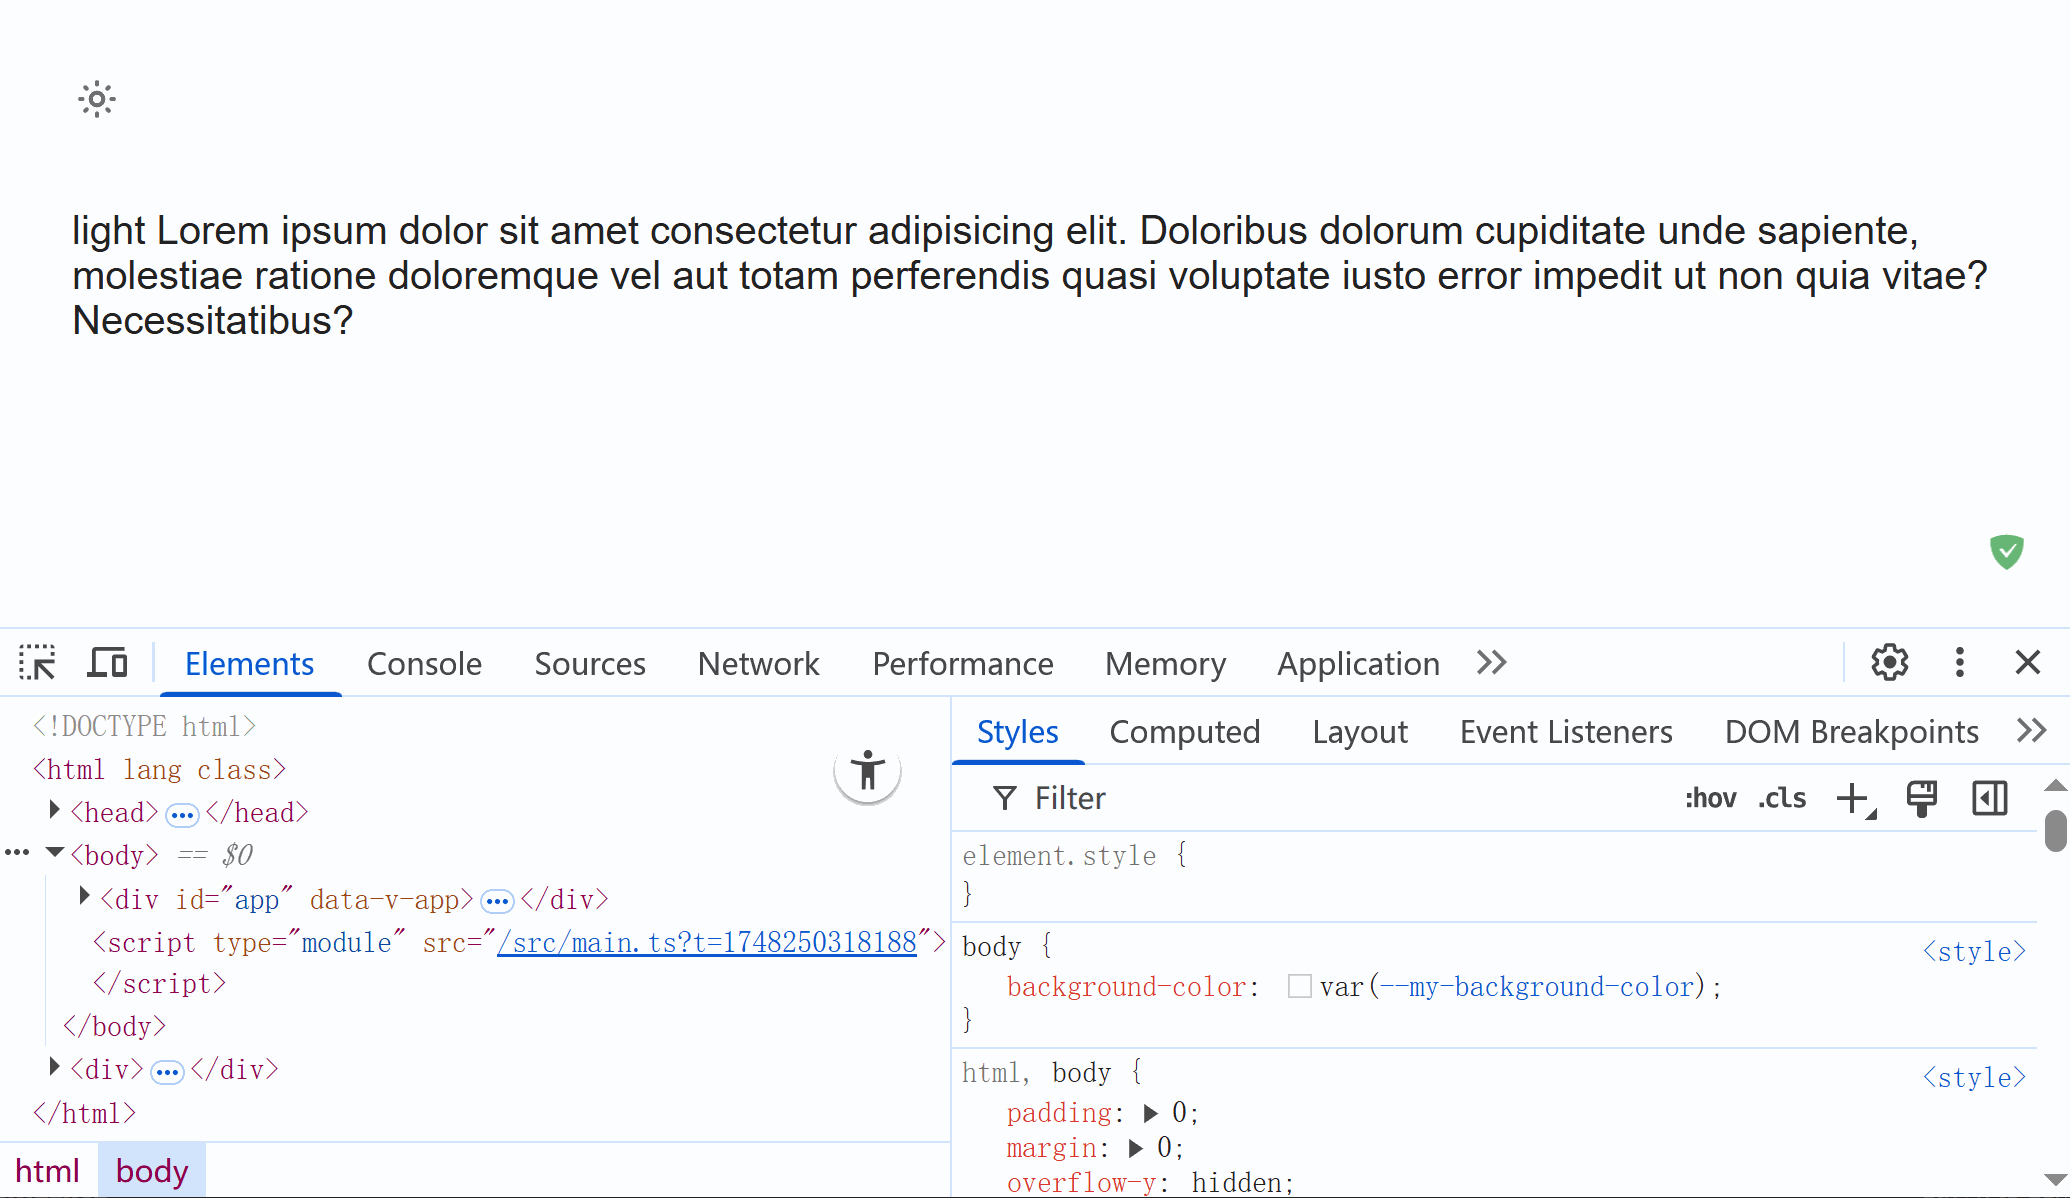Open the Memory tab
This screenshot has height=1198, width=2070.
pyautogui.click(x=1165, y=664)
